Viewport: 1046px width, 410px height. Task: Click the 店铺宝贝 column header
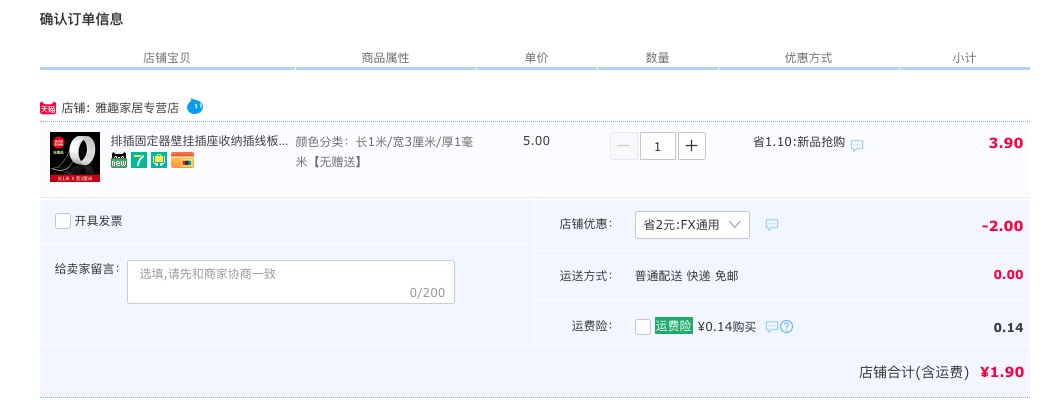(167, 58)
